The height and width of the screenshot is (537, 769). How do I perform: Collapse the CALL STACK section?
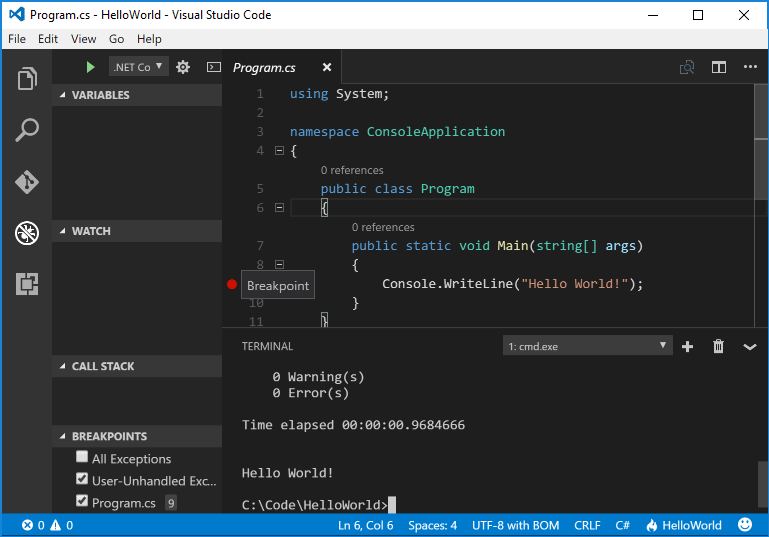click(x=137, y=366)
